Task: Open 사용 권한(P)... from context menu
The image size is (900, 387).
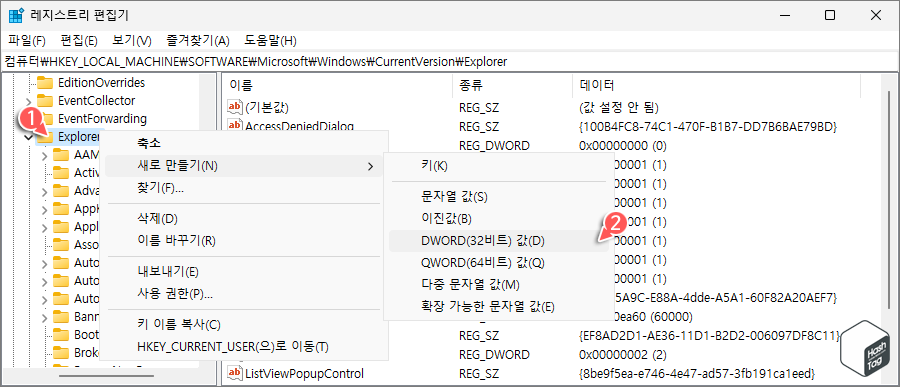Action: (244, 294)
